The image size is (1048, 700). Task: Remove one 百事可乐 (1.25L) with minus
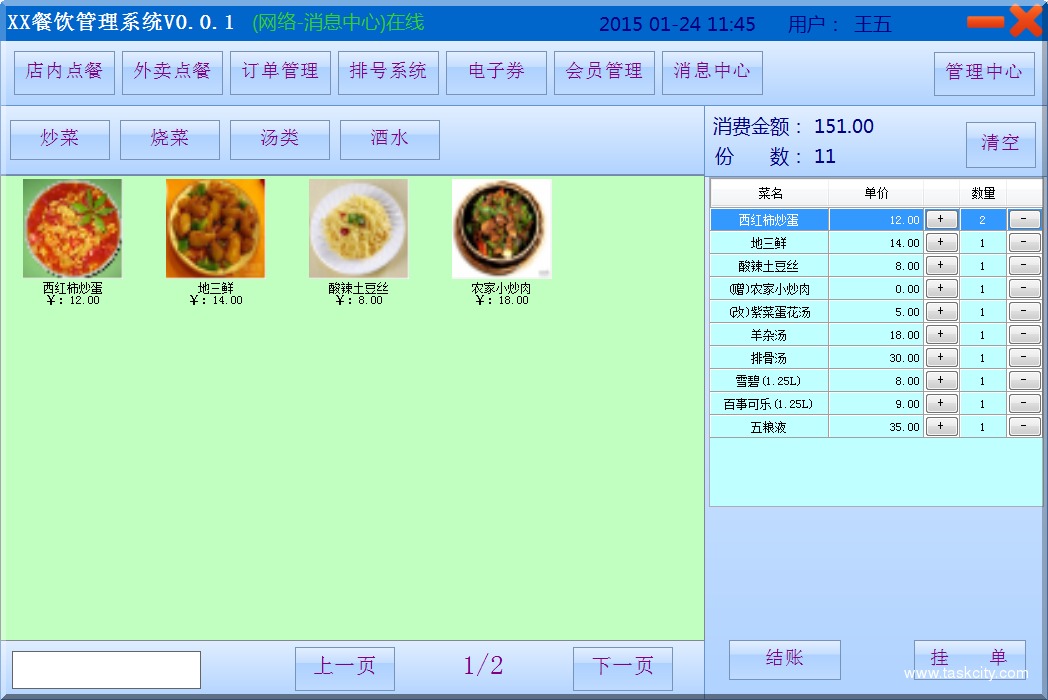coord(1024,404)
